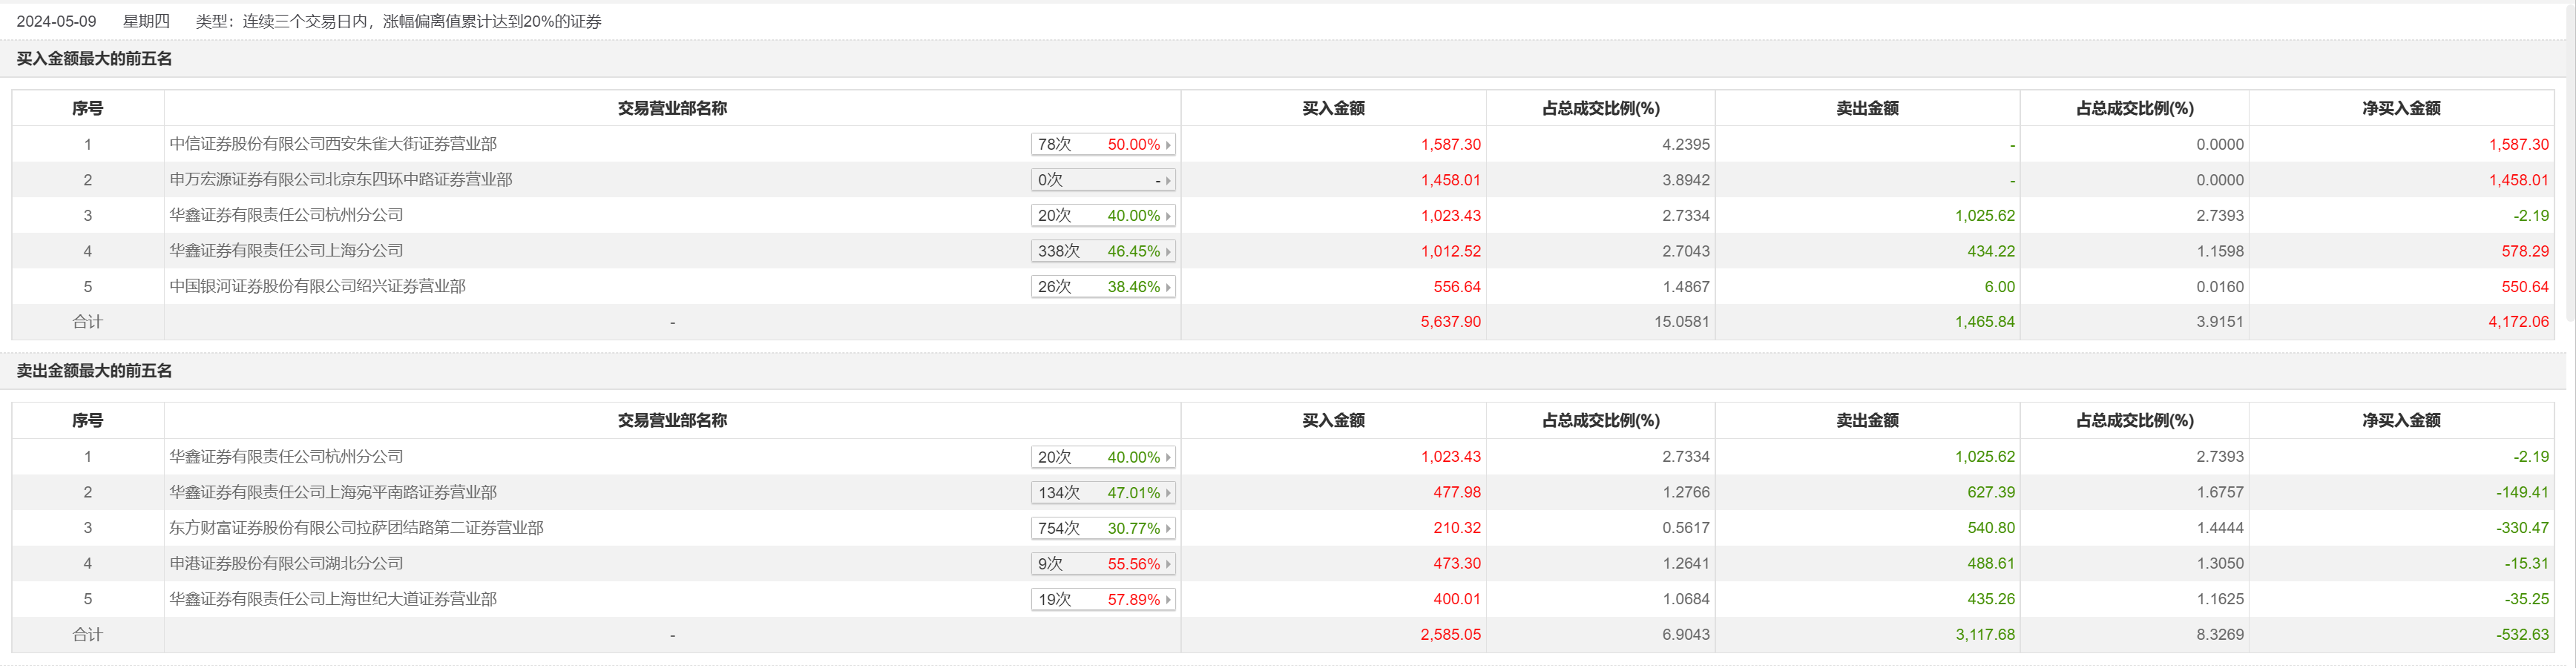Expand the 78次 listing stats box
The image size is (2576, 668).
[1100, 145]
